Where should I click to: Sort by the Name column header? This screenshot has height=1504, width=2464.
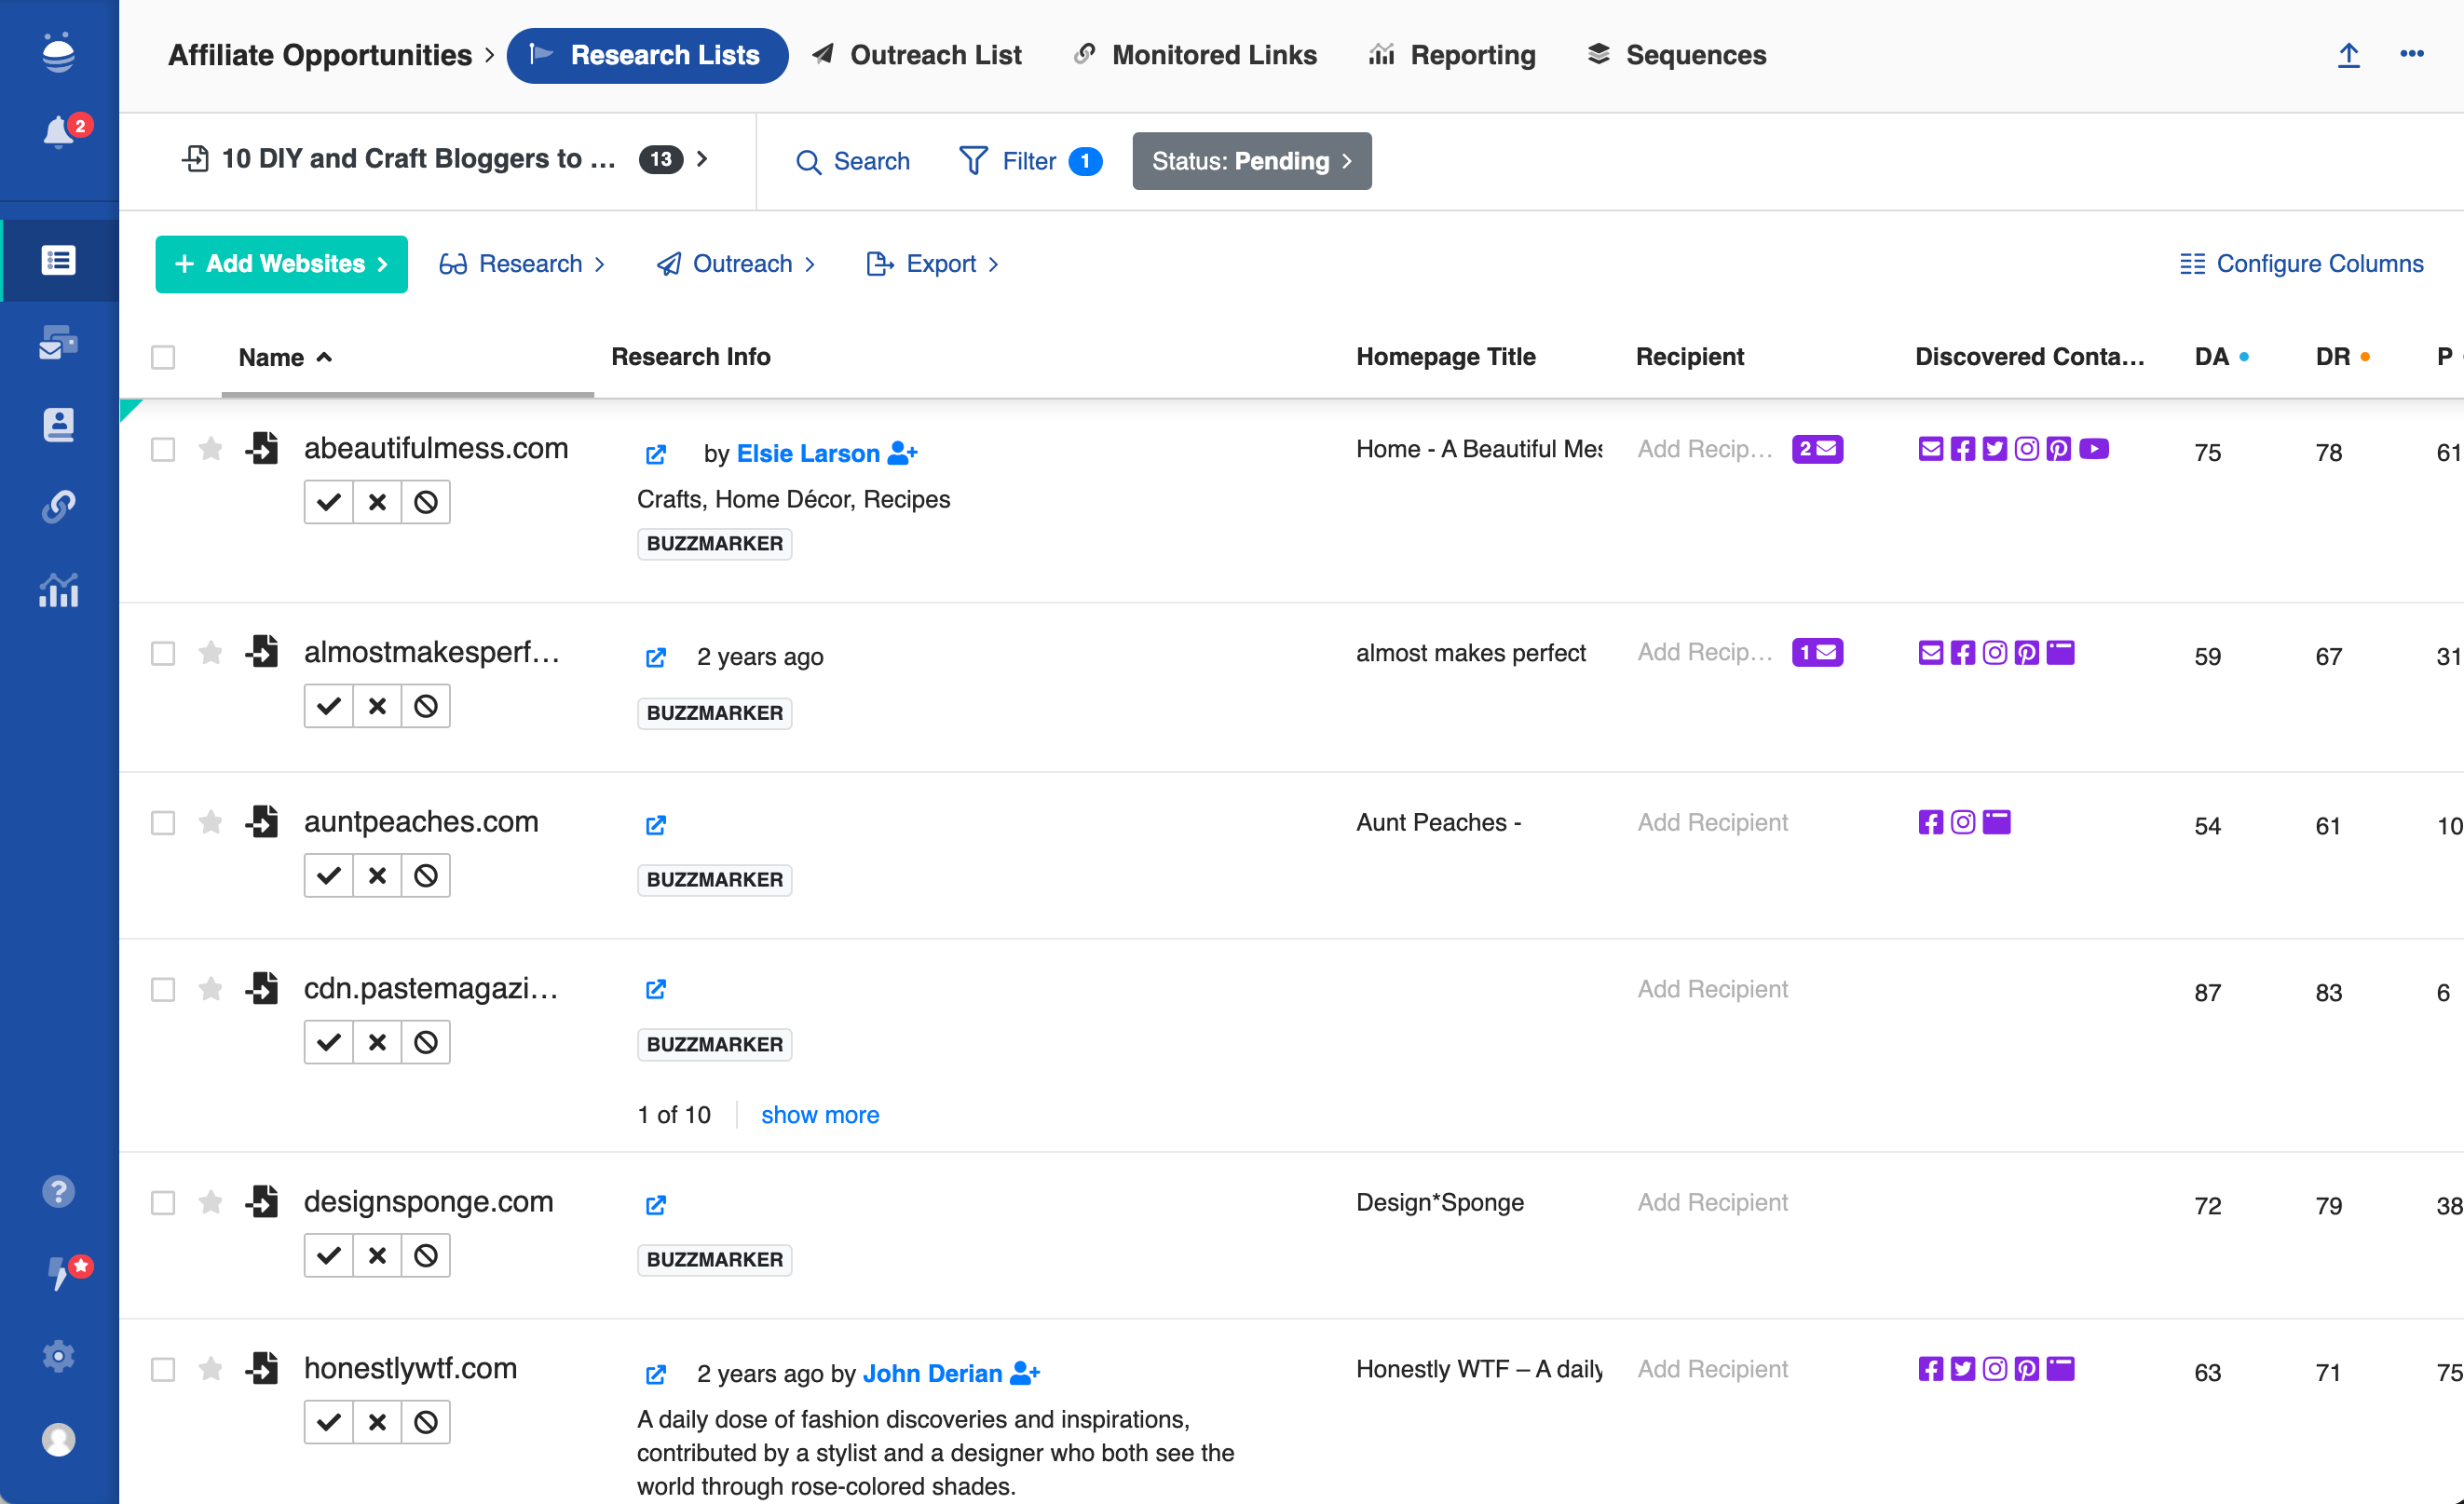click(x=272, y=357)
